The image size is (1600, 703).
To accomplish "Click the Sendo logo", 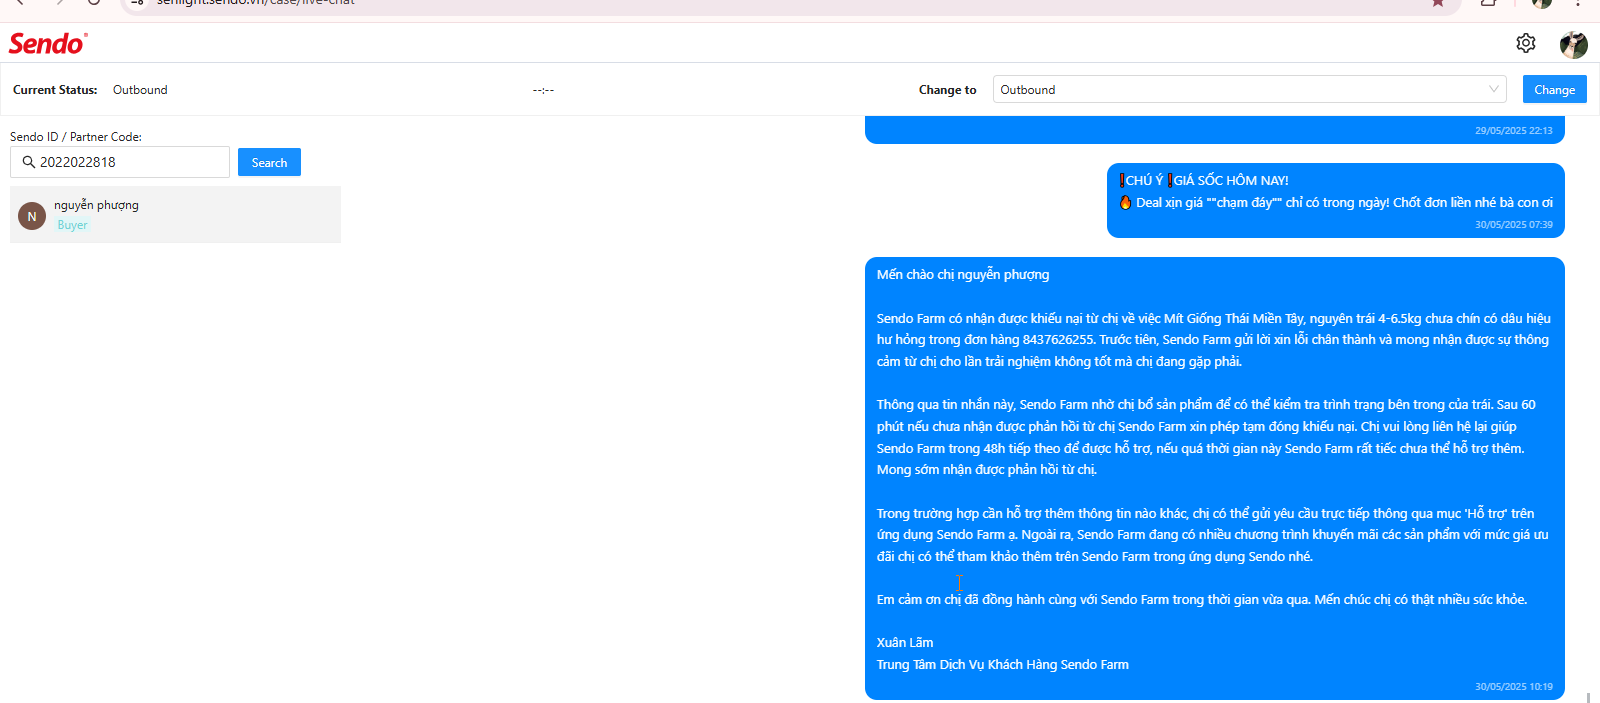I will point(48,43).
